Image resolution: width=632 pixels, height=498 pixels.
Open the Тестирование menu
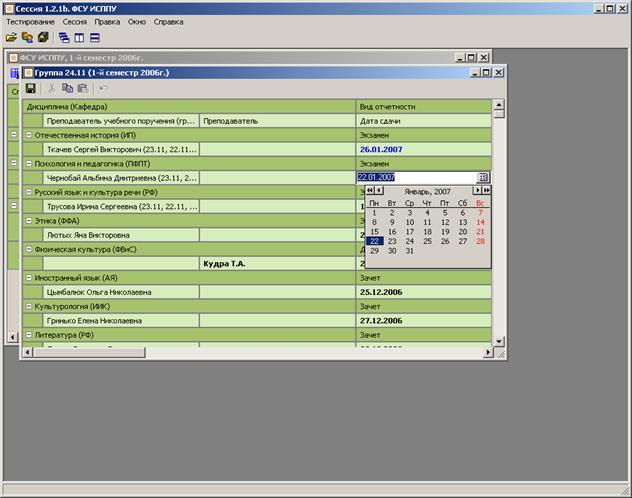pyautogui.click(x=30, y=21)
